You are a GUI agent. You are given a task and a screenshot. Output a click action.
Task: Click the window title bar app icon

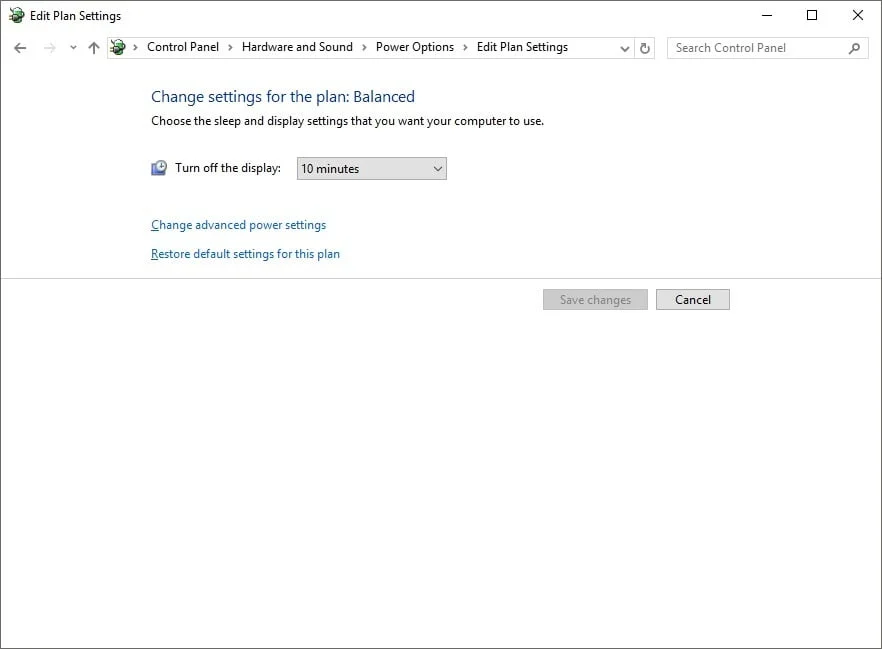tap(16, 15)
